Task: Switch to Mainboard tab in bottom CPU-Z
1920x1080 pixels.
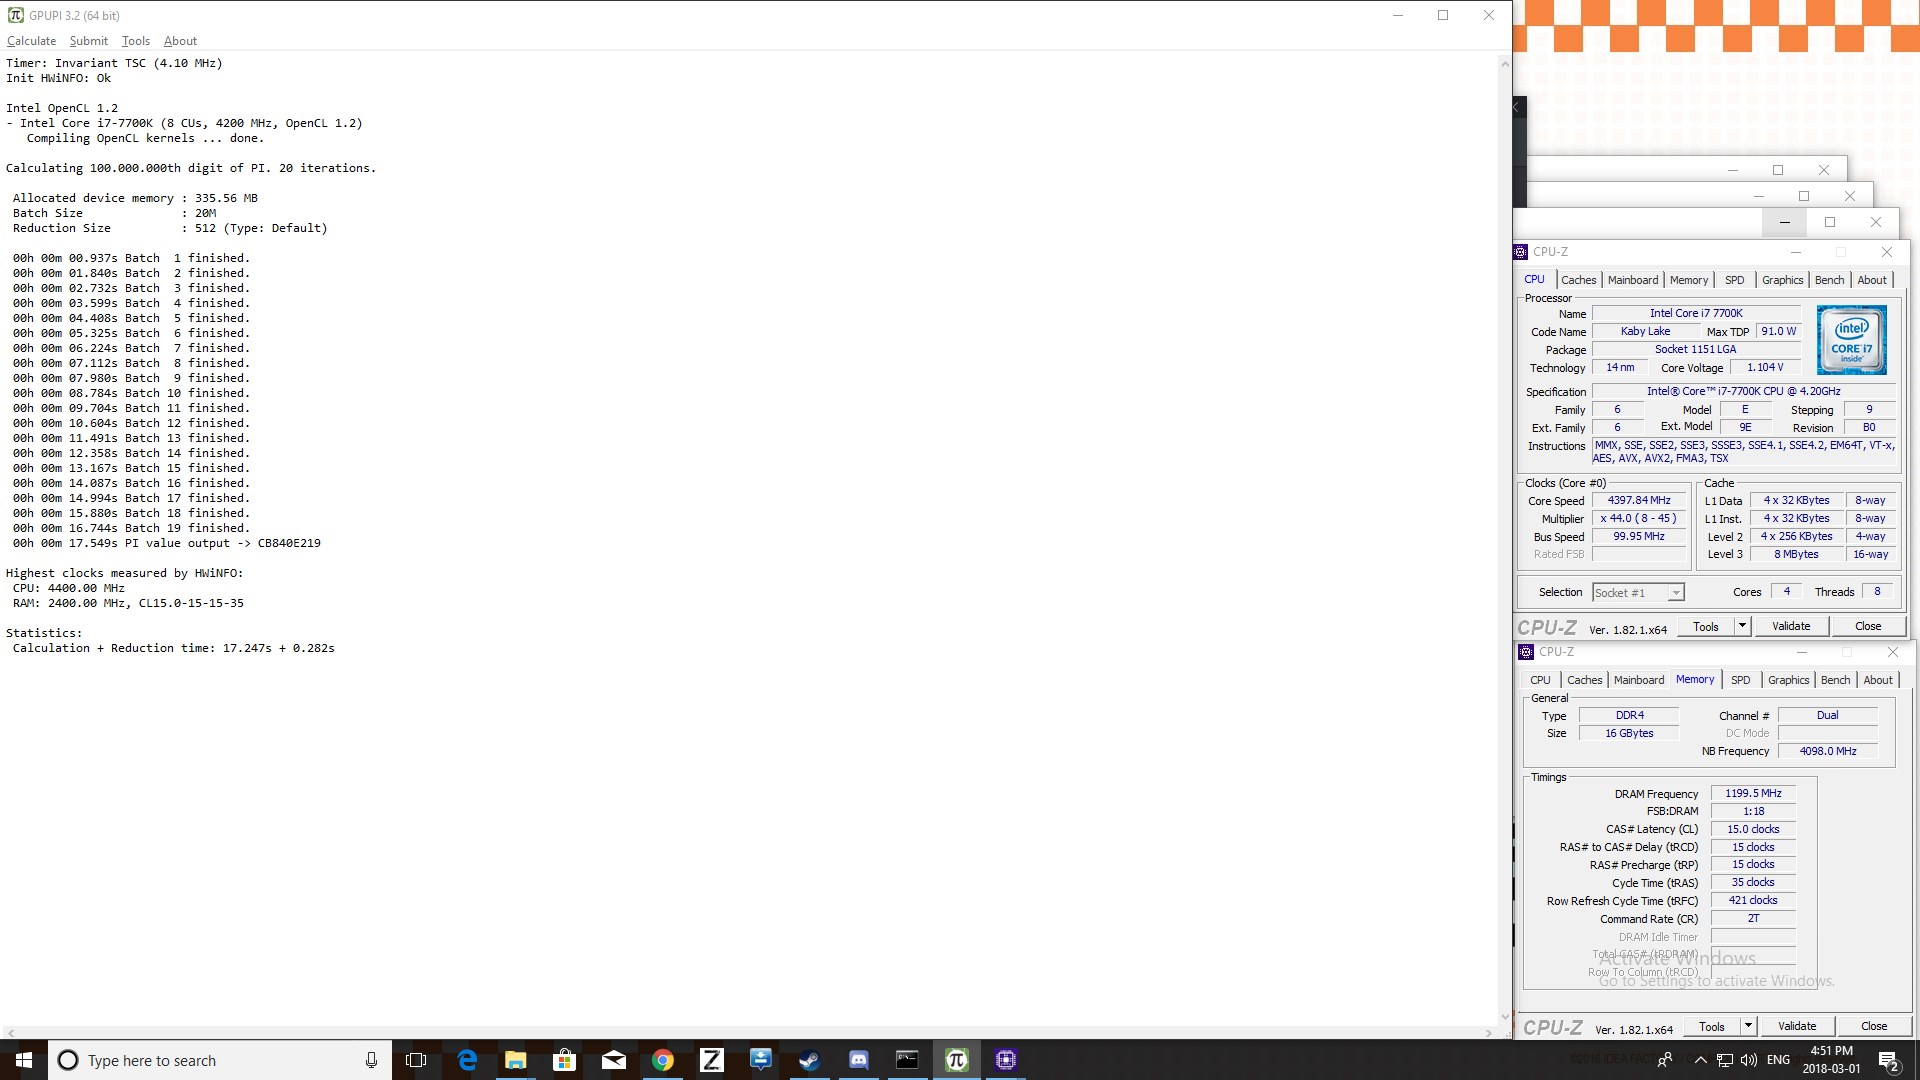Action: [1639, 681]
